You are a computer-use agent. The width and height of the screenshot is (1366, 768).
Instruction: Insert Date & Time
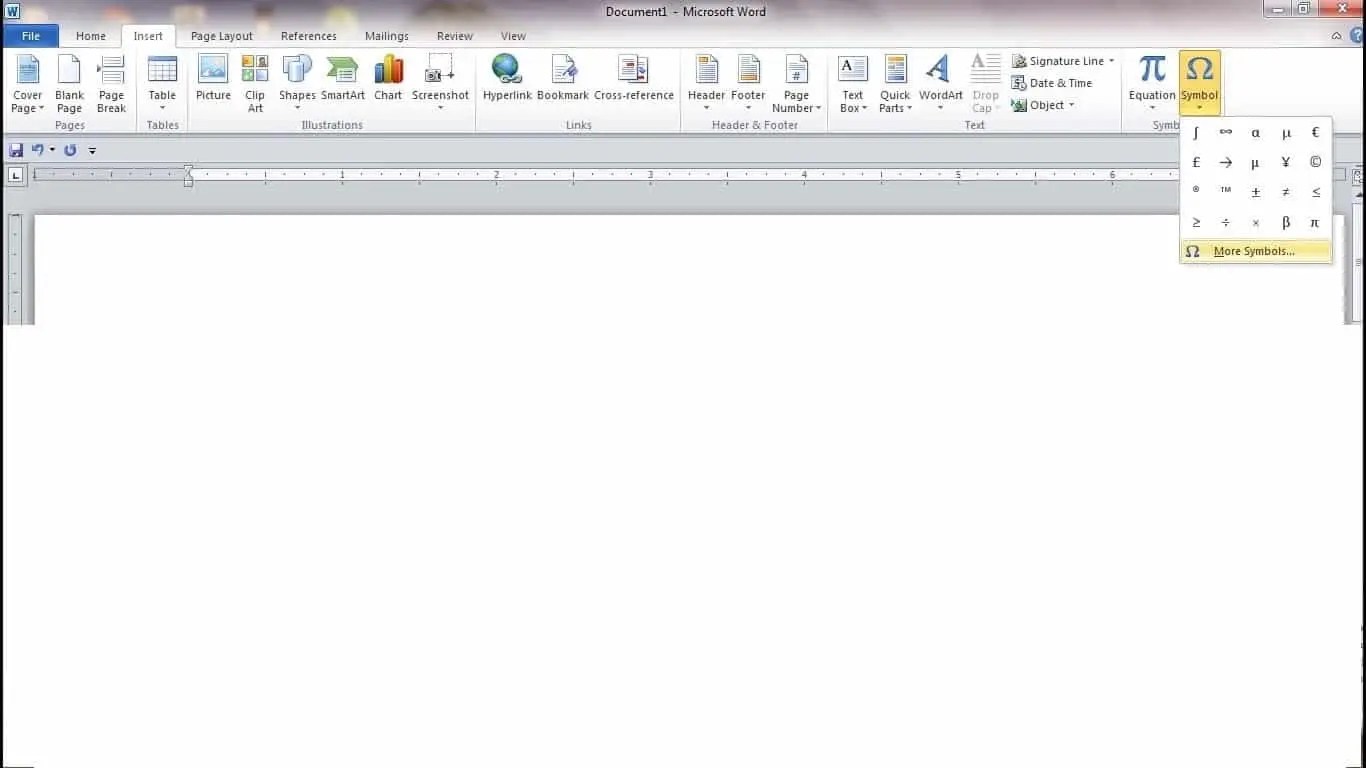(1052, 83)
